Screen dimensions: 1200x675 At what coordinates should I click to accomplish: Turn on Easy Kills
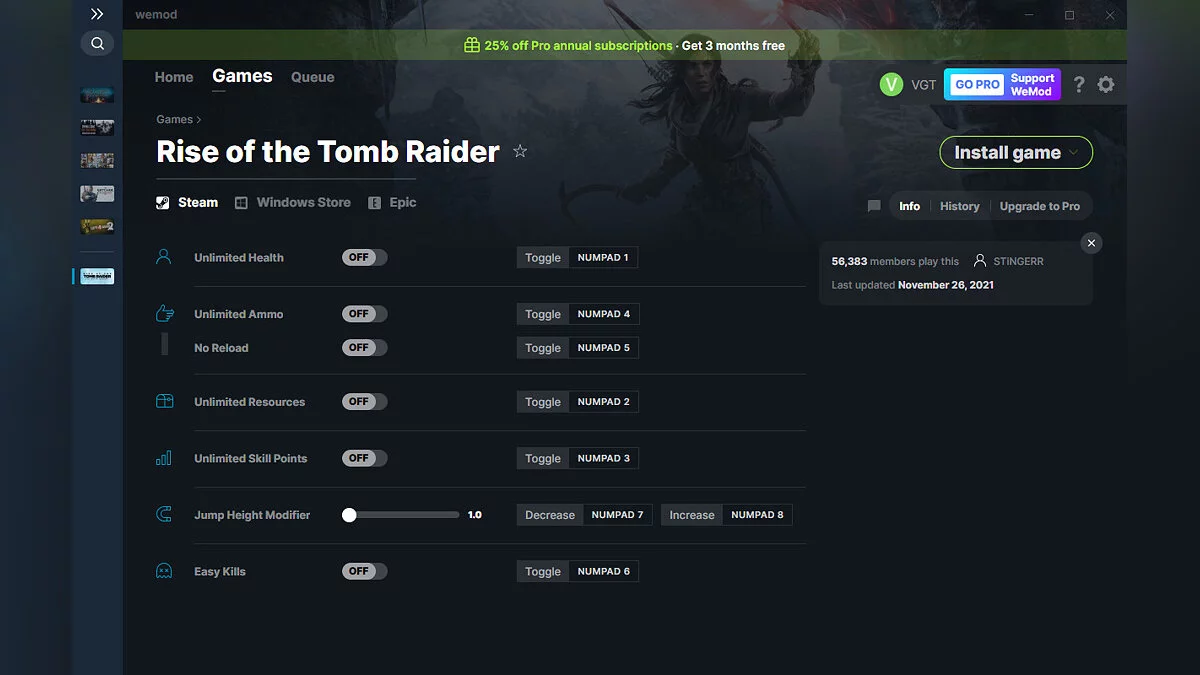click(363, 571)
